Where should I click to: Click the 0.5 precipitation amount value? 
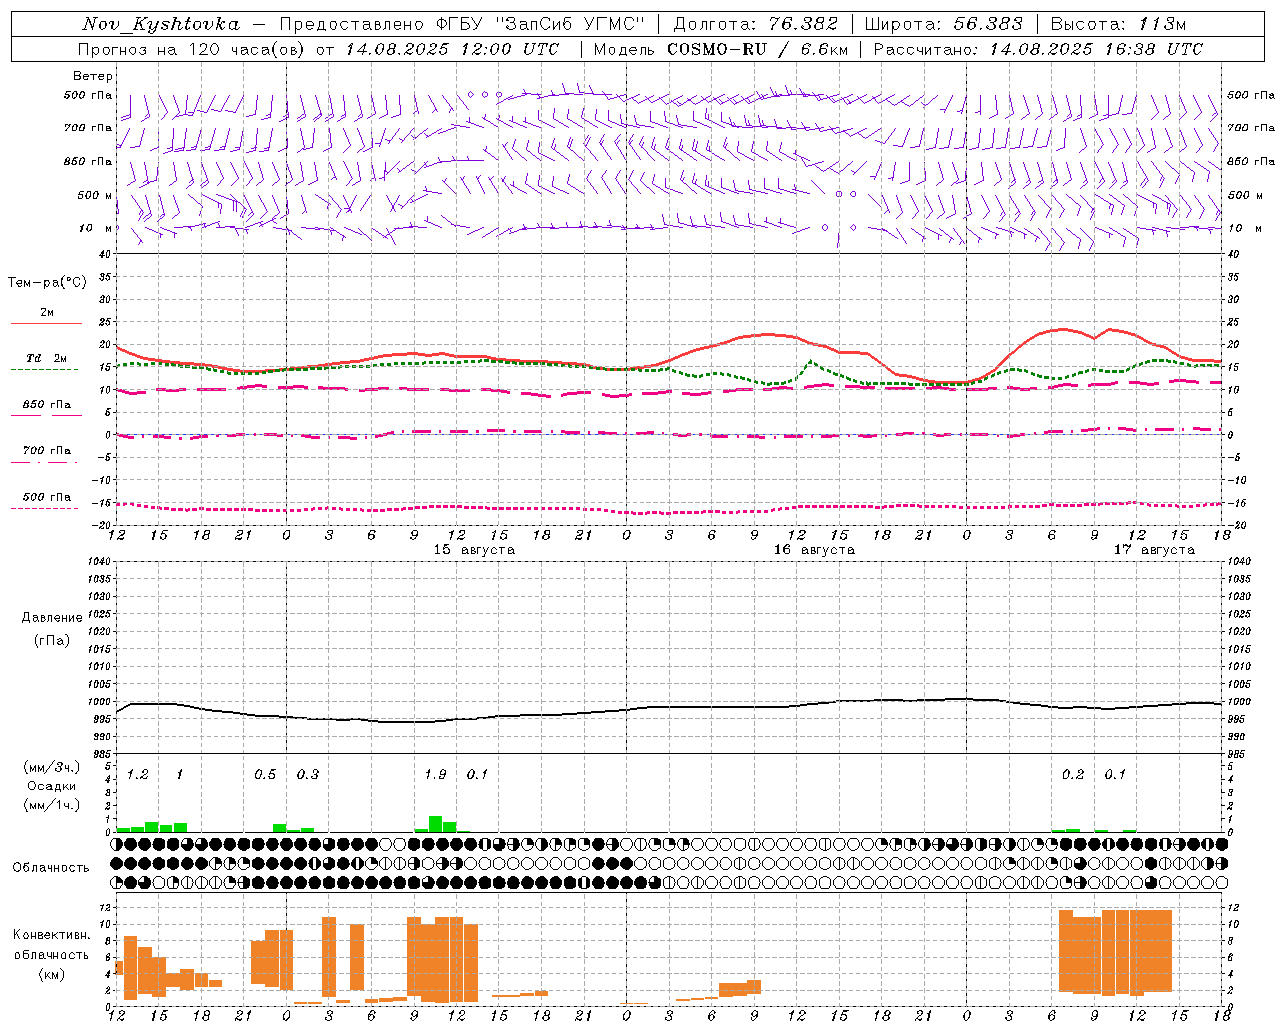pos(265,775)
